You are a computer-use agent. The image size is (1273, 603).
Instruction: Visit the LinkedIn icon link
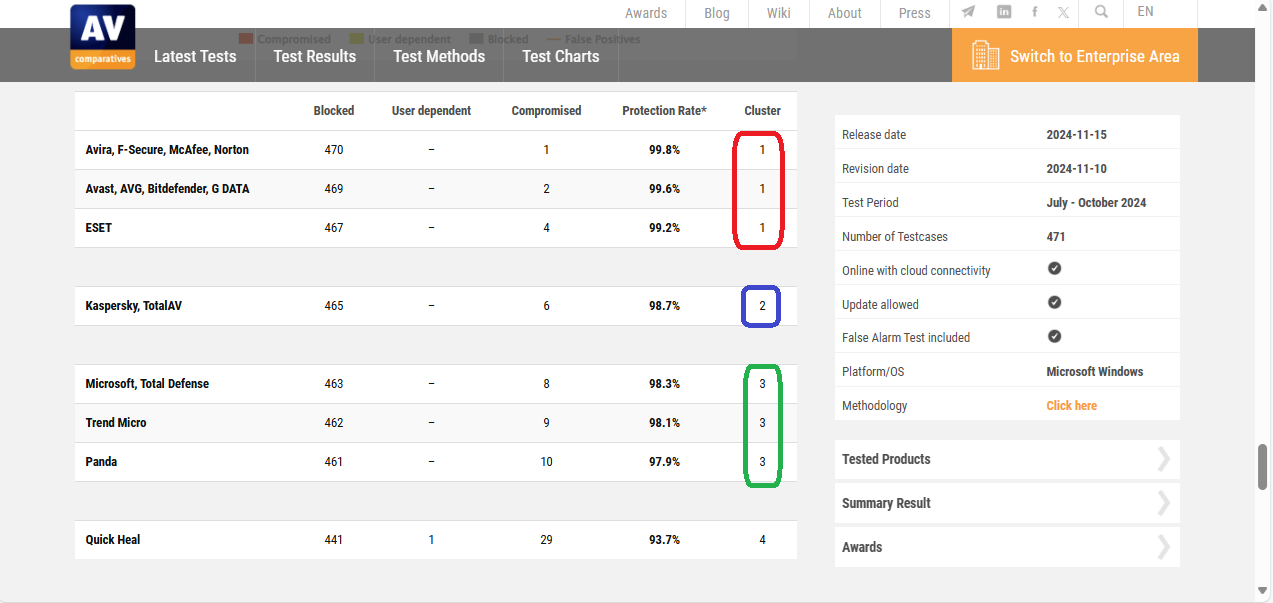[1004, 12]
